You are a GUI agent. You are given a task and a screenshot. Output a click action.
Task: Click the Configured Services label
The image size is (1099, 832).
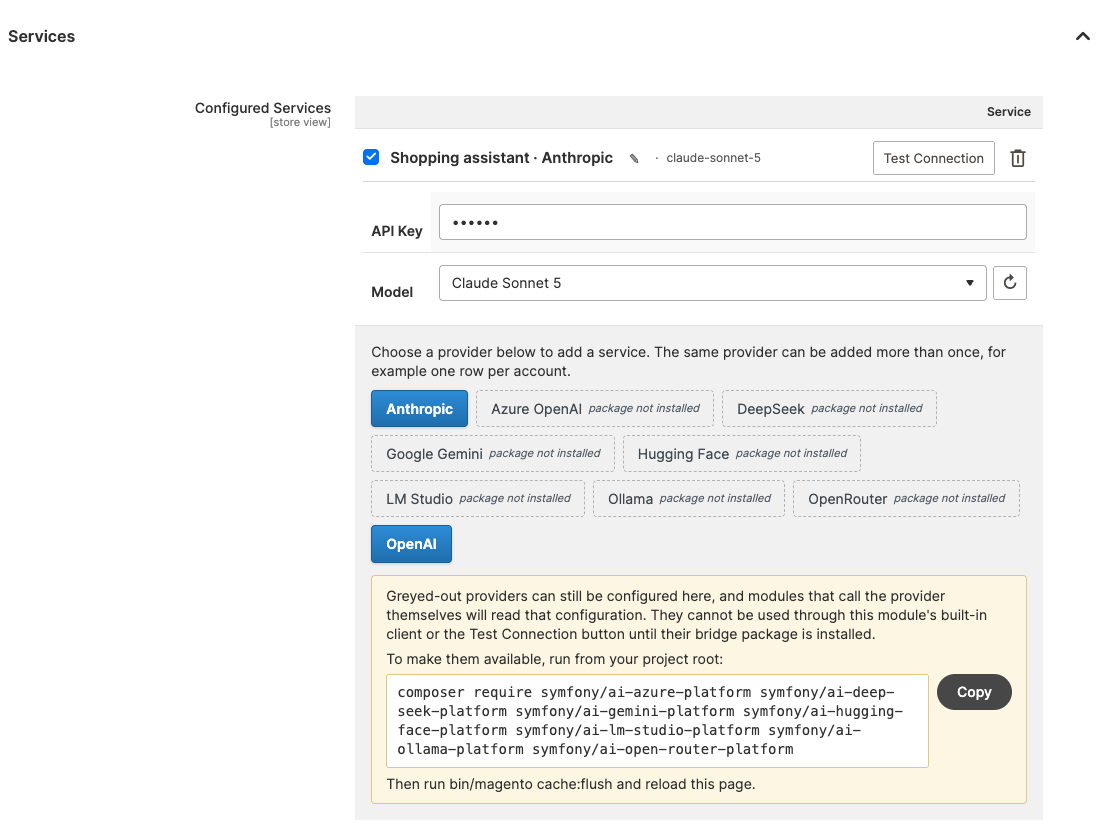coord(263,108)
